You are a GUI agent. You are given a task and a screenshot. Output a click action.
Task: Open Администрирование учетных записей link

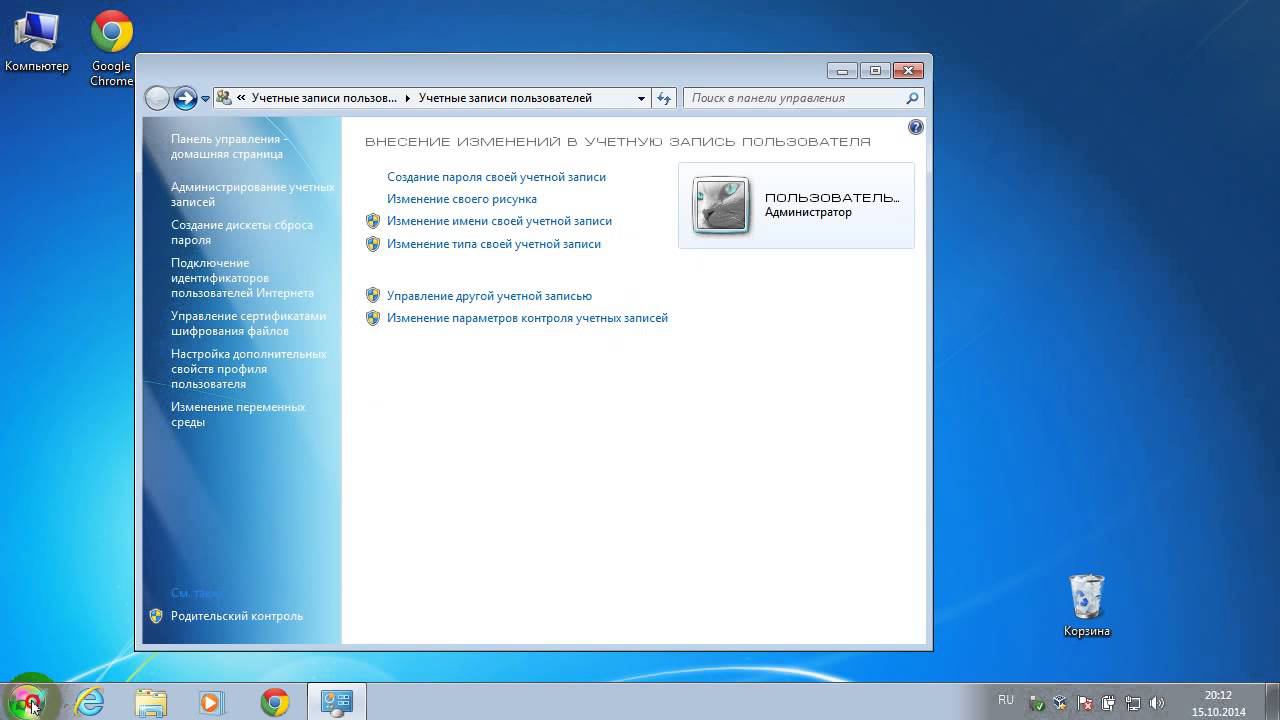253,194
